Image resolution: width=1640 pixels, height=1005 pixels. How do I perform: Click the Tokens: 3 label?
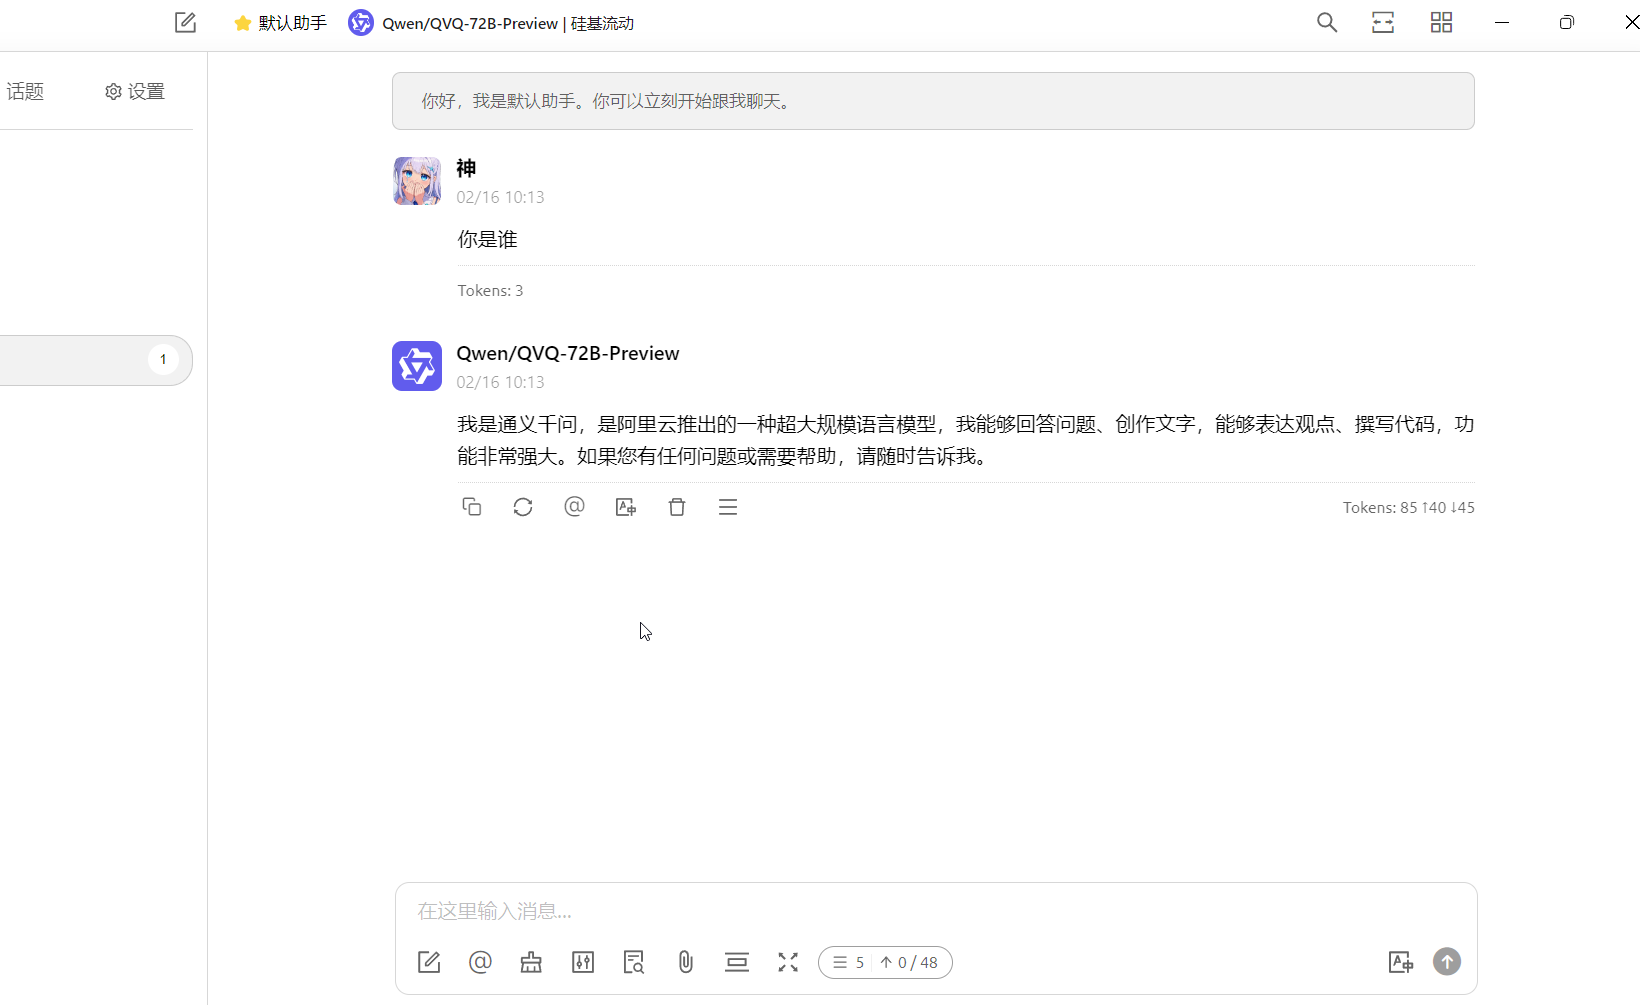tap(490, 291)
